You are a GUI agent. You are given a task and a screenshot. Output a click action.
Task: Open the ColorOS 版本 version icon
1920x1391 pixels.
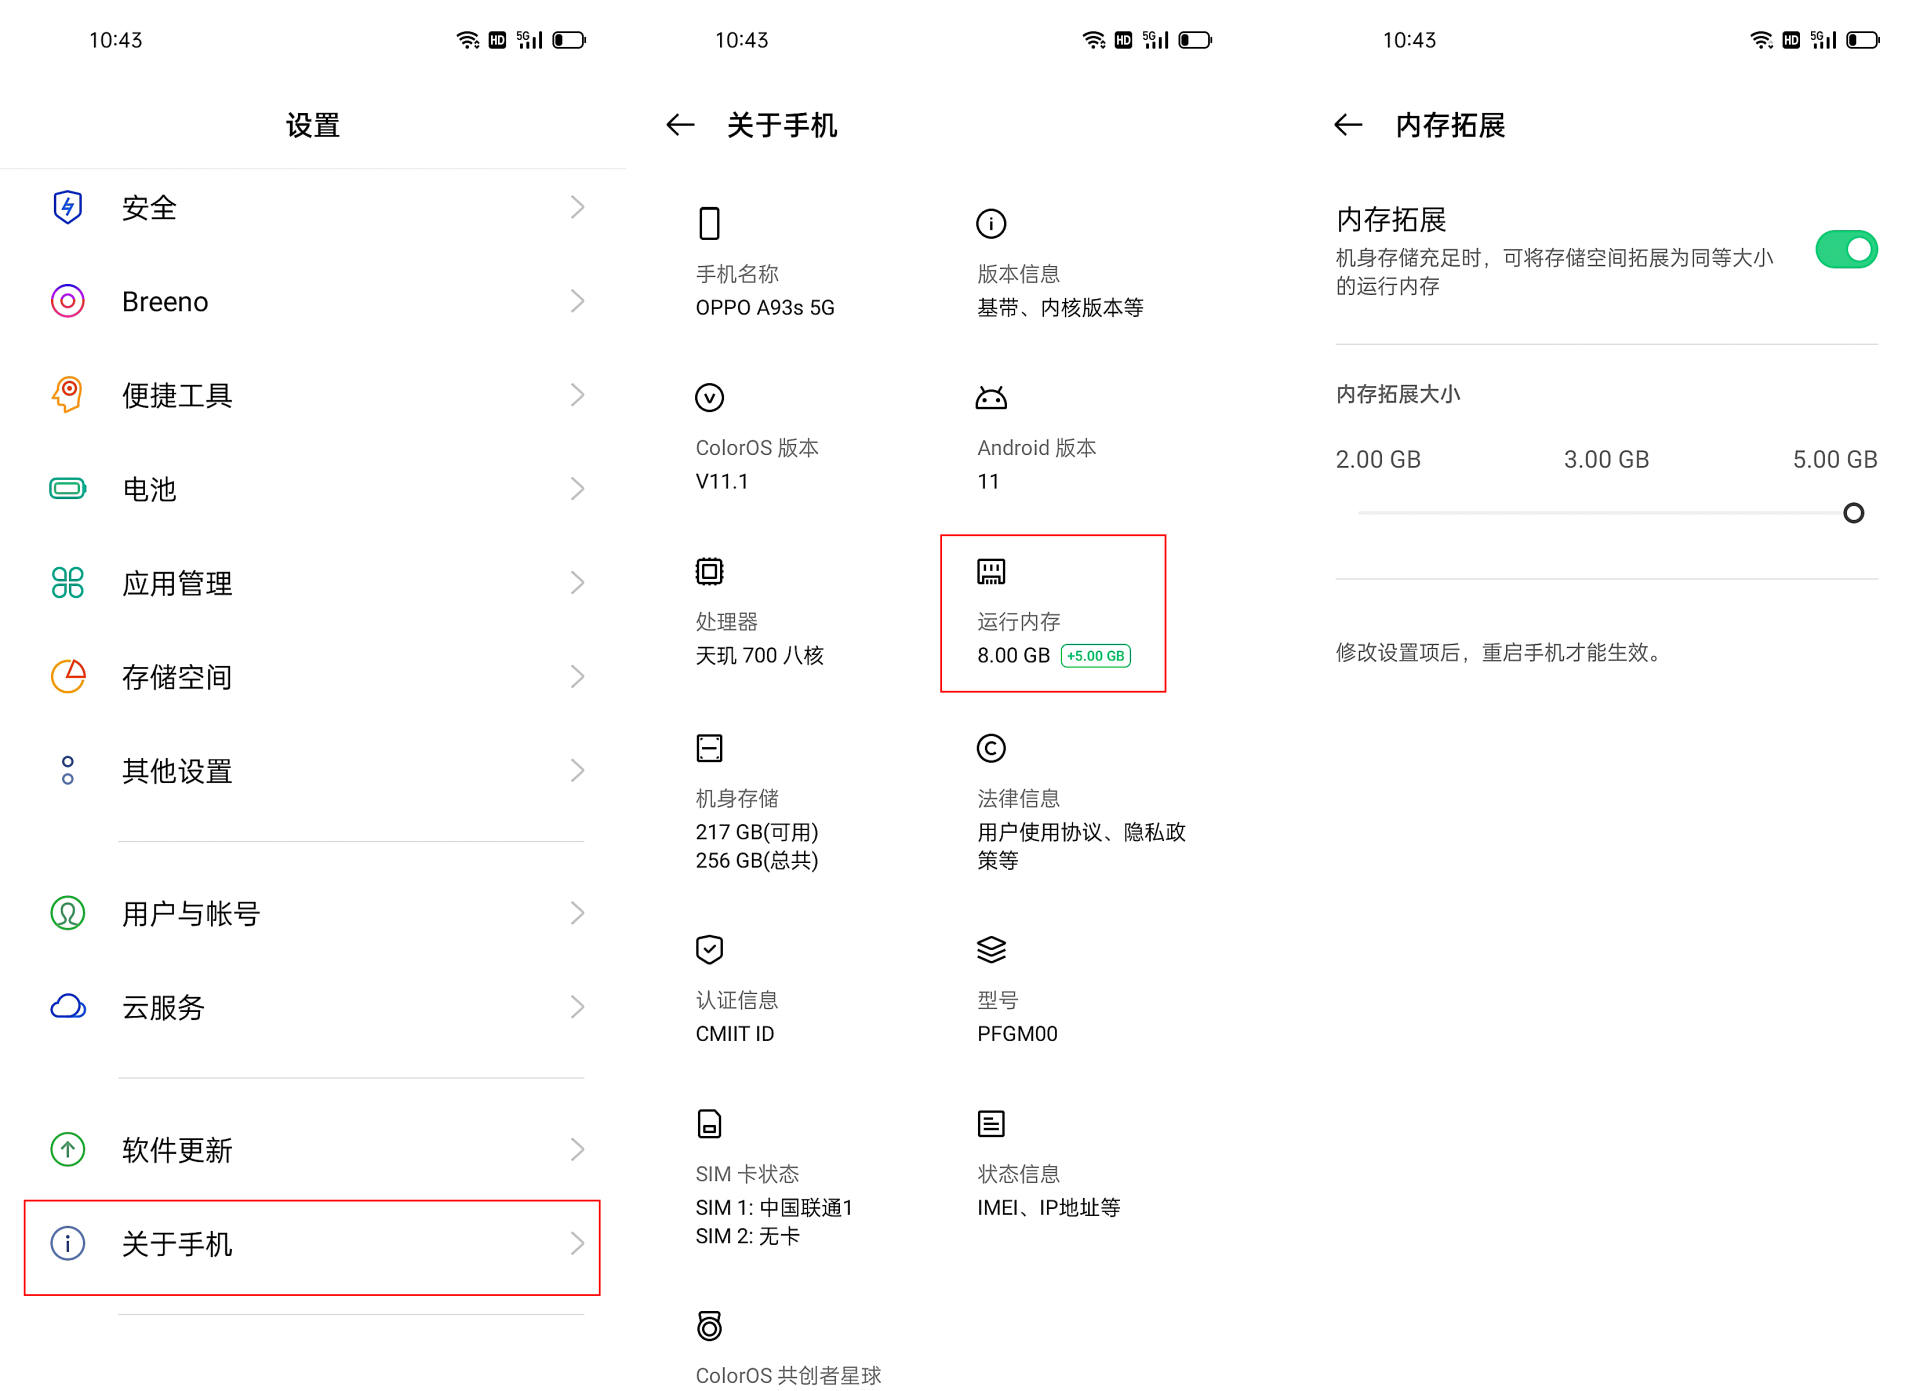coord(709,397)
